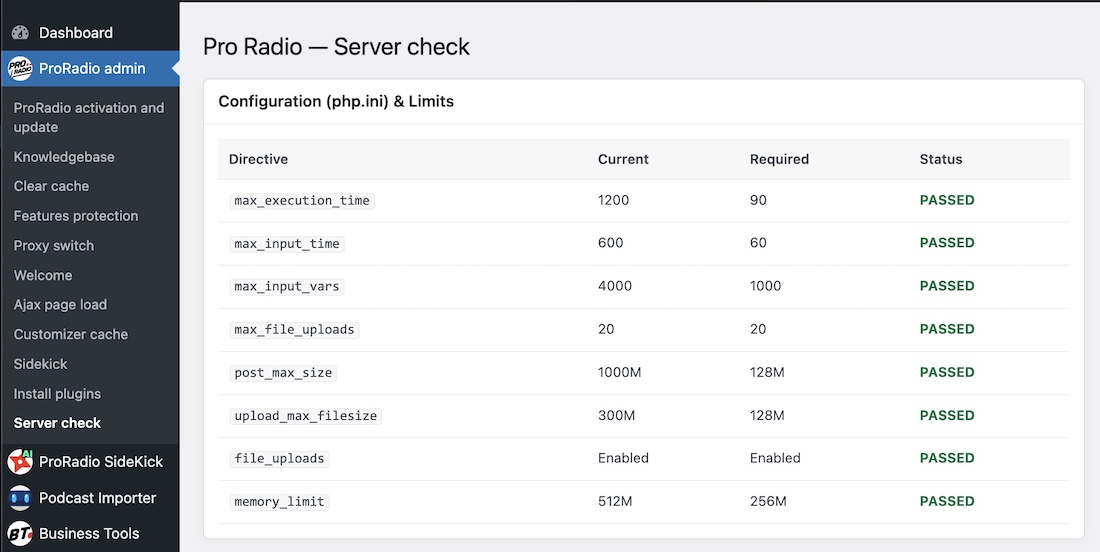Go to Features protection page
Image resolution: width=1100 pixels, height=552 pixels.
tap(76, 216)
